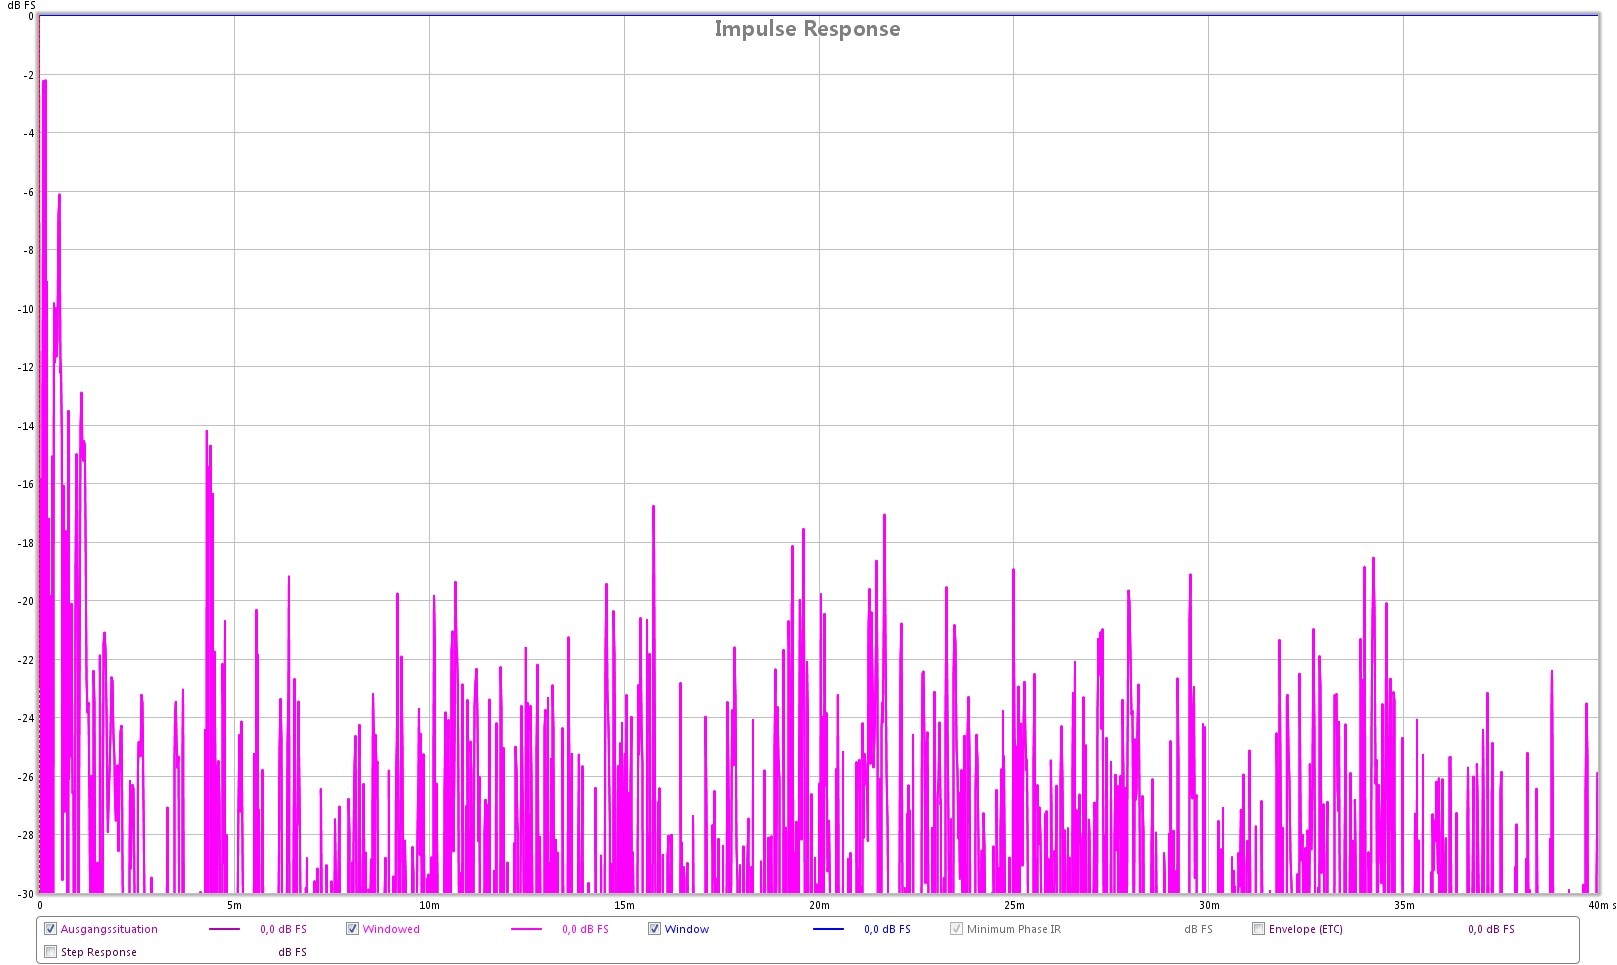
Task: Click the 5m time axis label
Action: tap(234, 905)
